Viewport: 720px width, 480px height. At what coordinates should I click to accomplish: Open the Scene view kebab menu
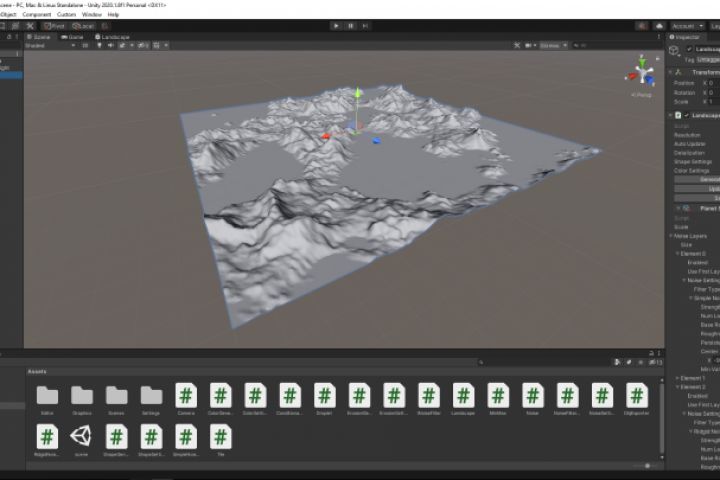click(x=658, y=37)
